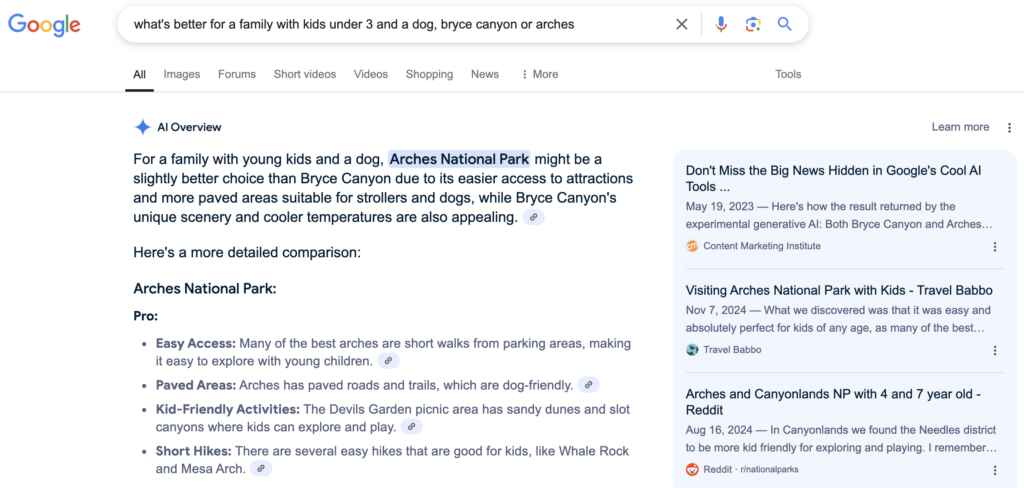Screen dimensions: 1024x488
Task: Click the Travel Babbo favicon
Action: (x=692, y=350)
